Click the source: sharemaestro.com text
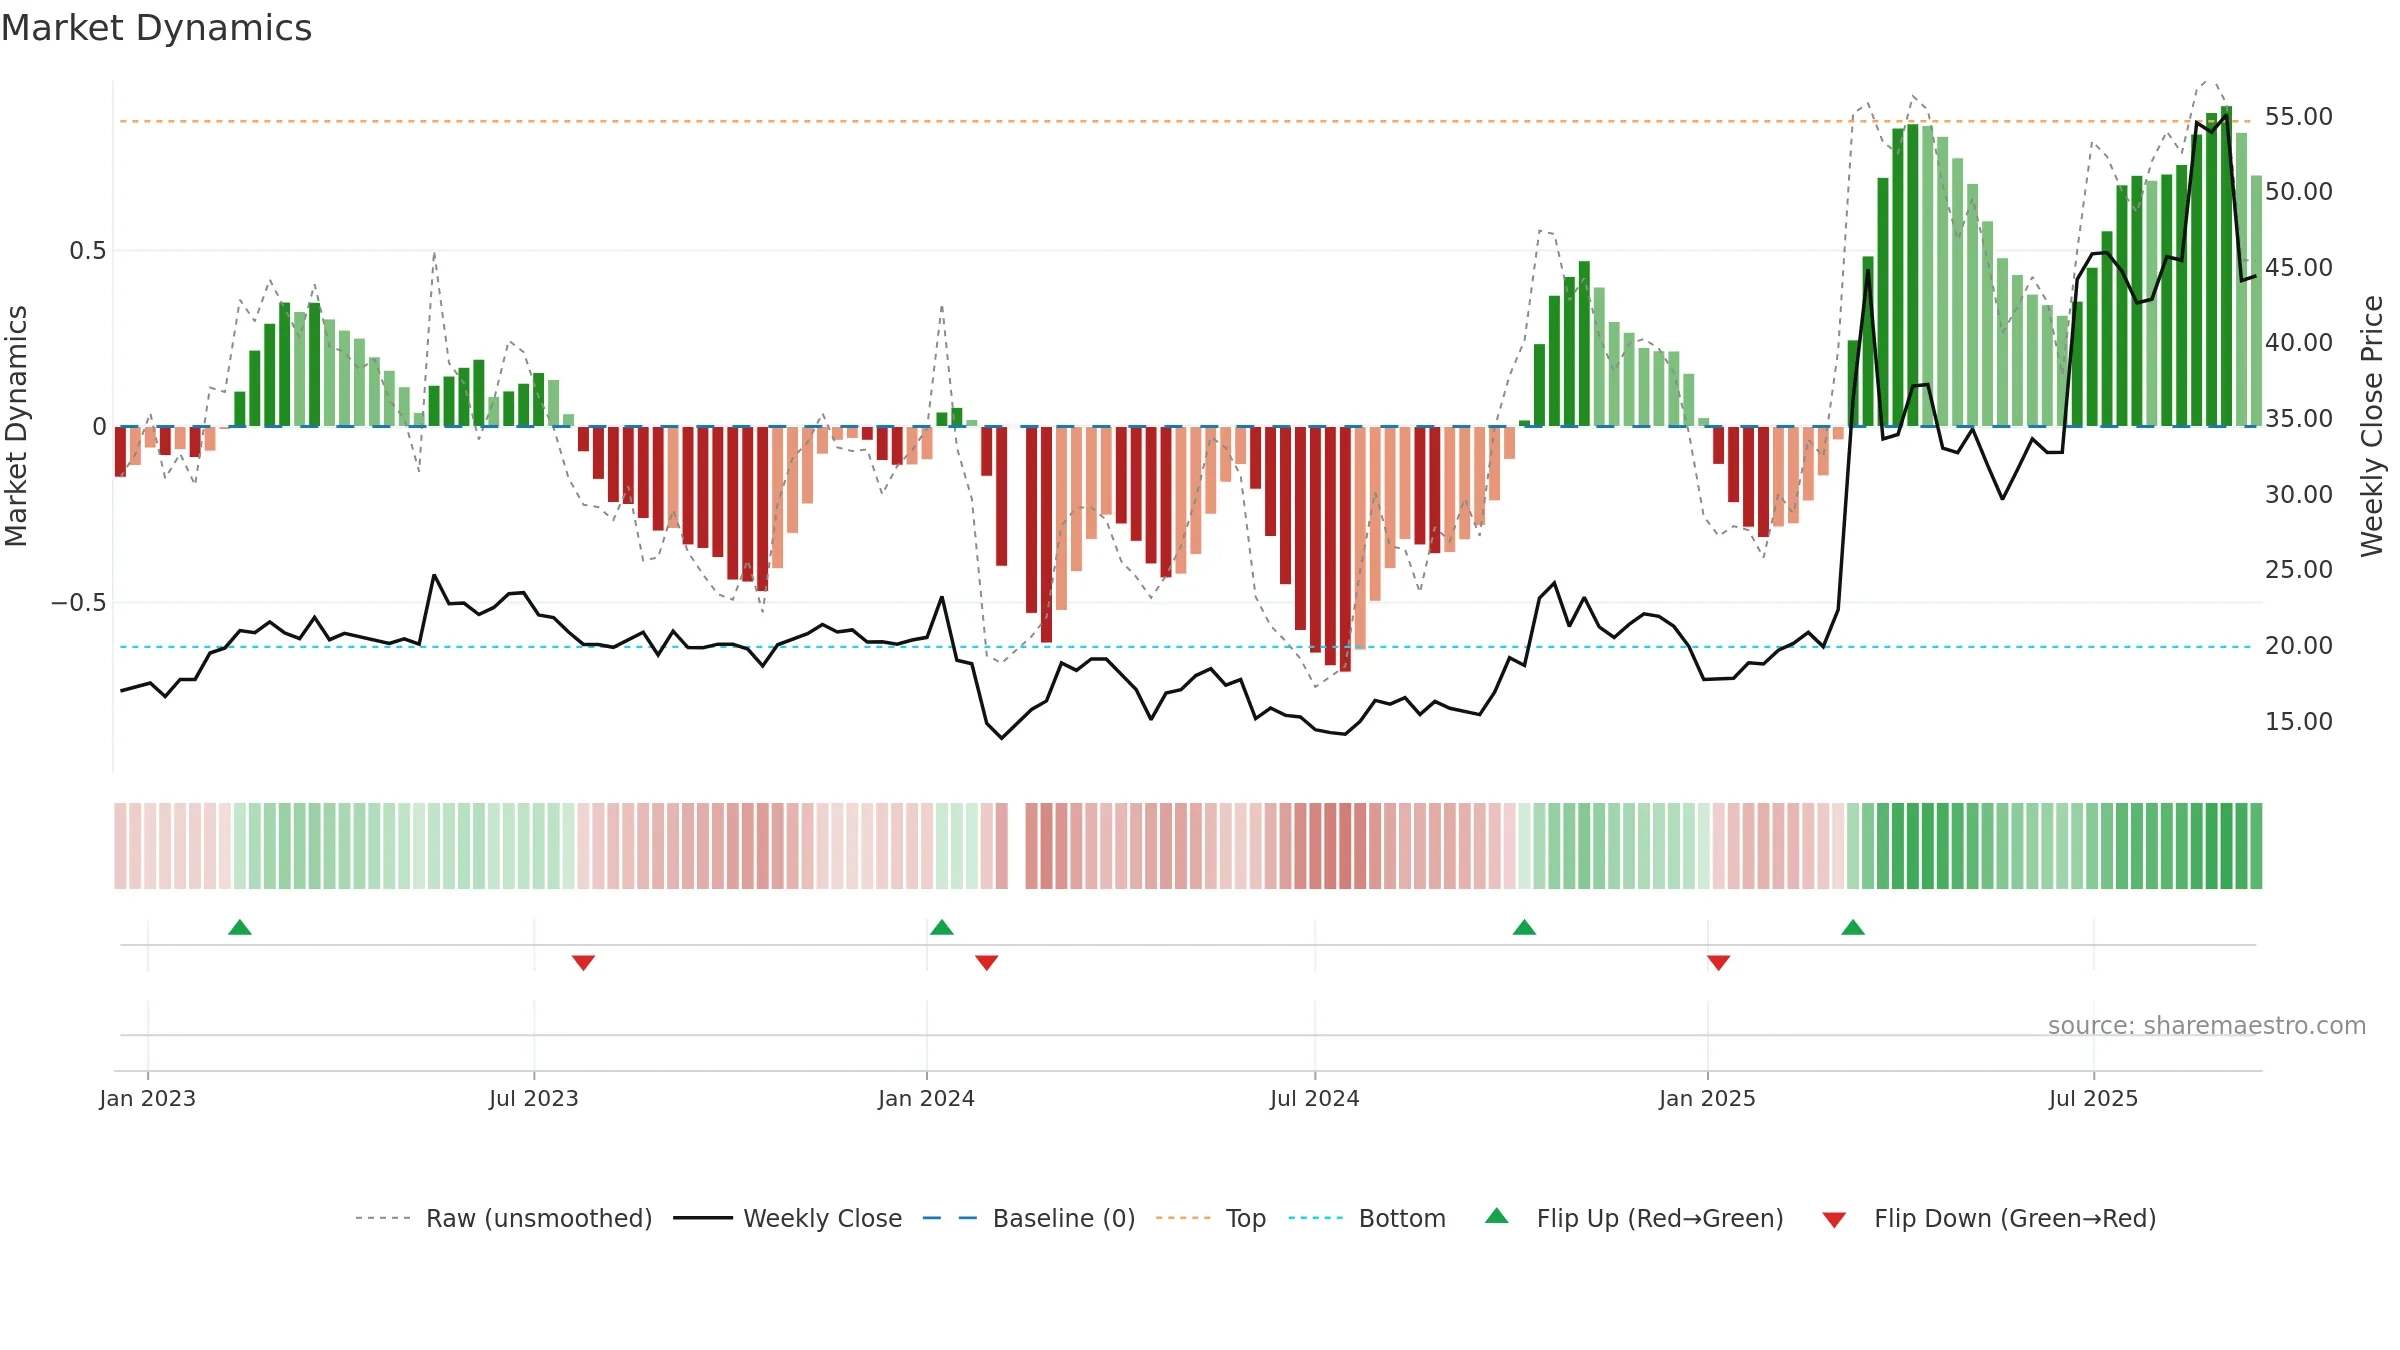The height and width of the screenshot is (1350, 2400). [2207, 1025]
